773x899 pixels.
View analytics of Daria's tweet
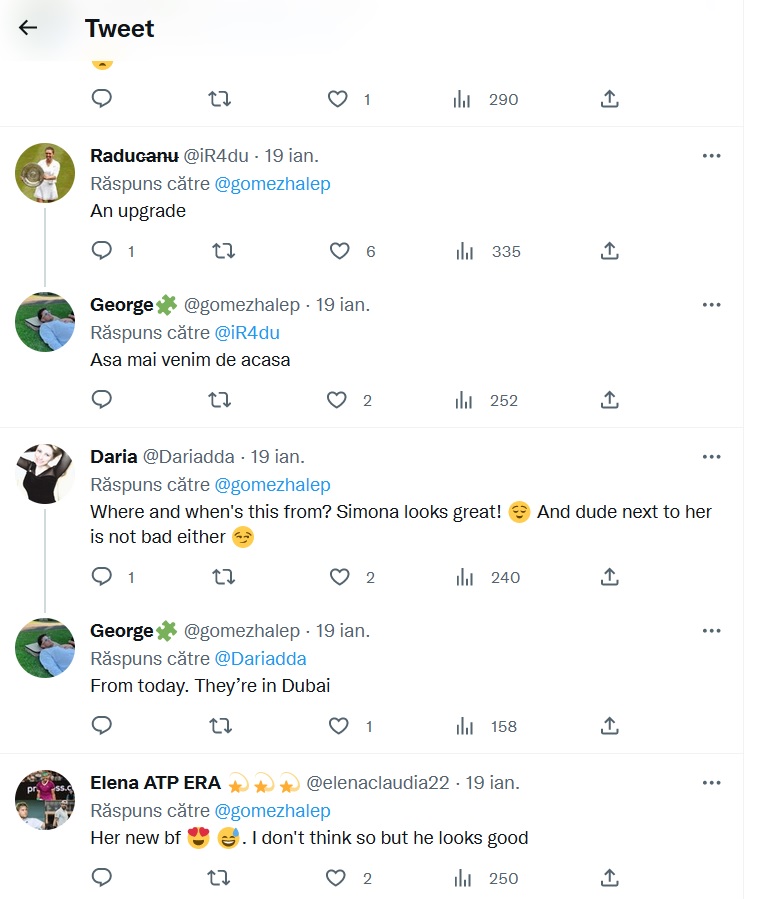pyautogui.click(x=464, y=577)
